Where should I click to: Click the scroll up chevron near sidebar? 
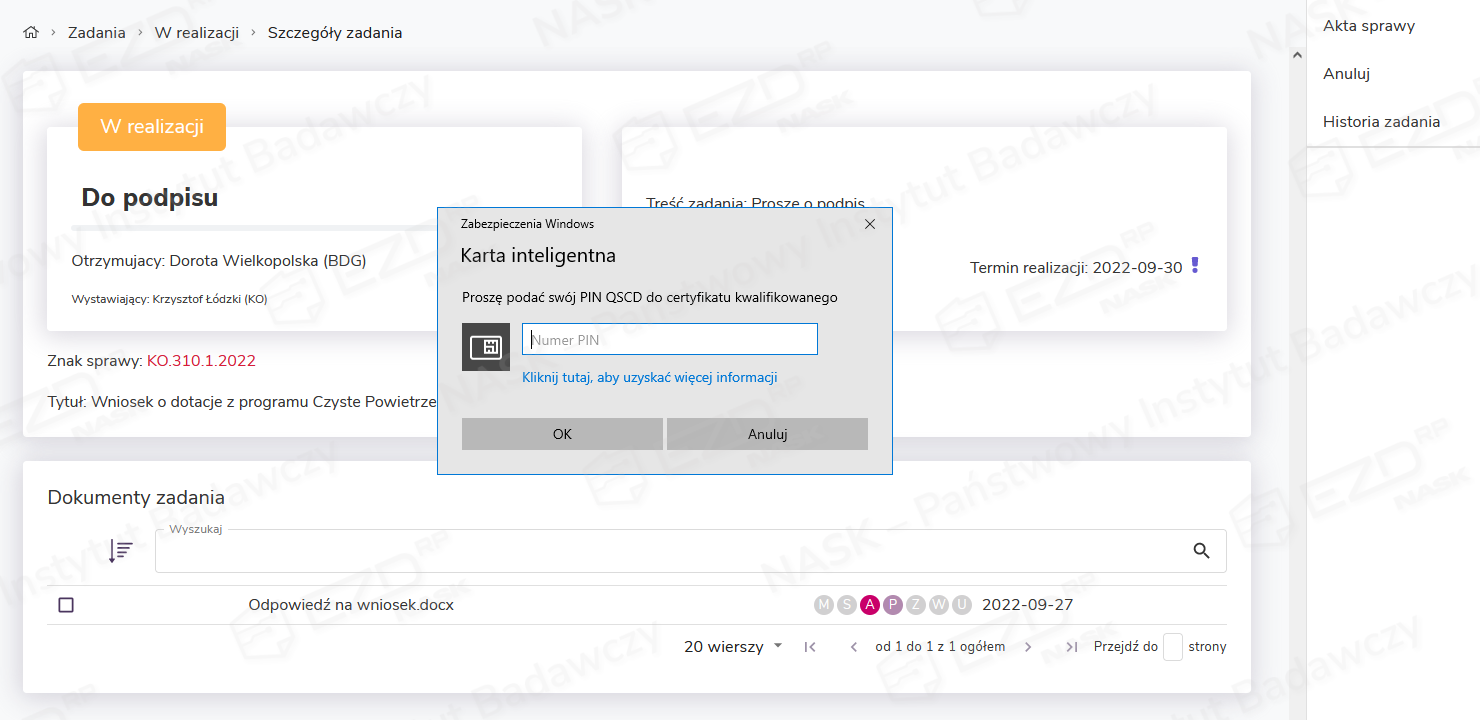point(1297,54)
